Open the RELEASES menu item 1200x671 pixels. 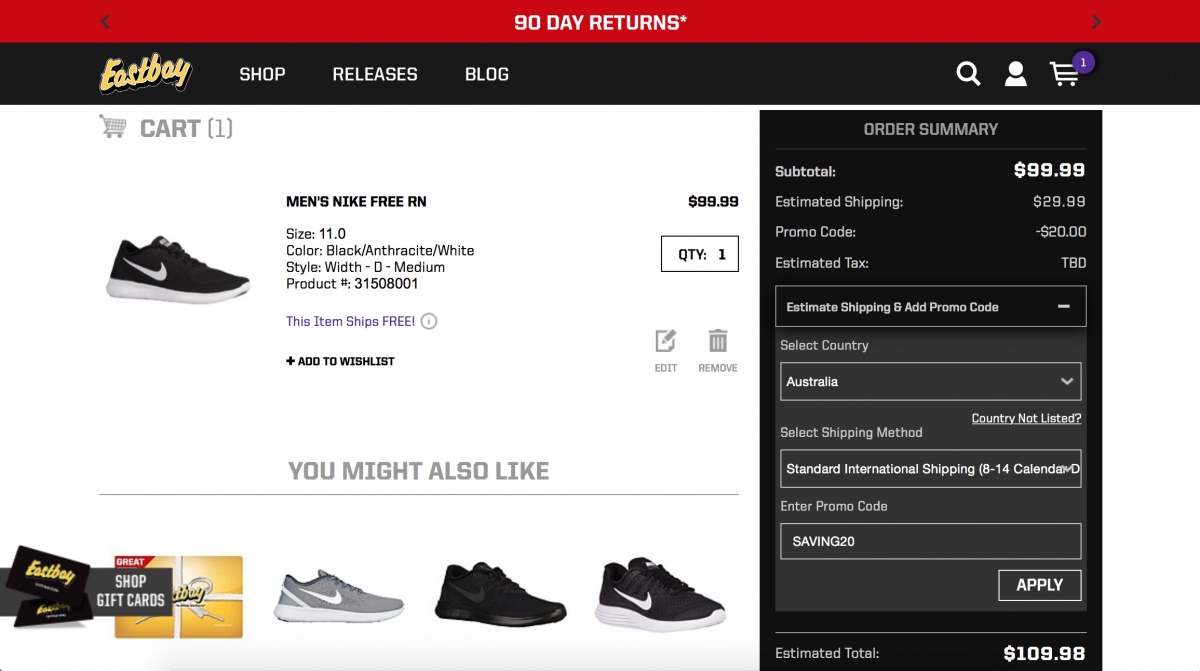375,74
